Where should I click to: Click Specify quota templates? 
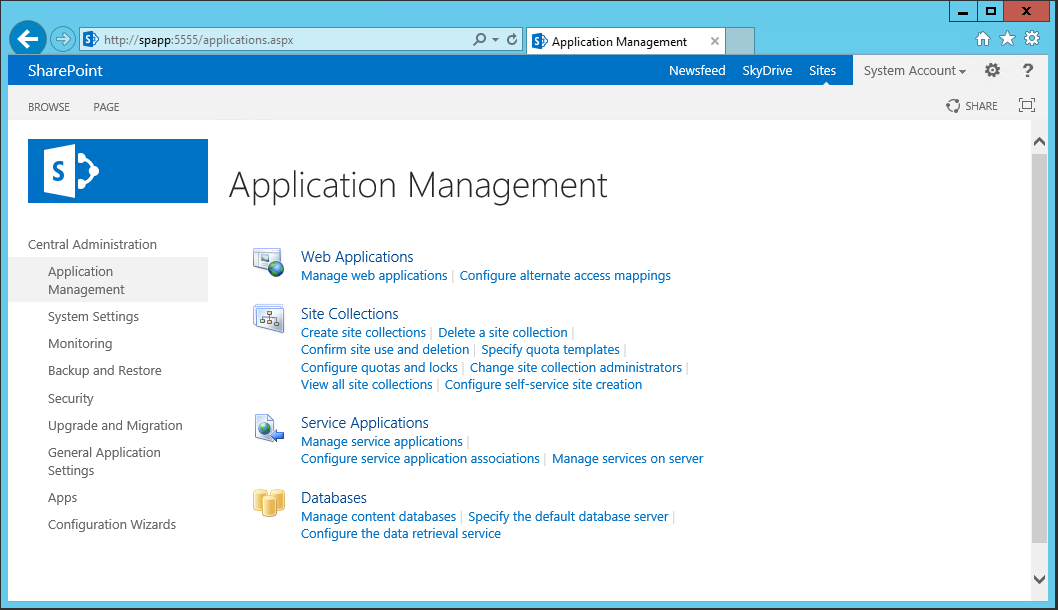click(550, 350)
